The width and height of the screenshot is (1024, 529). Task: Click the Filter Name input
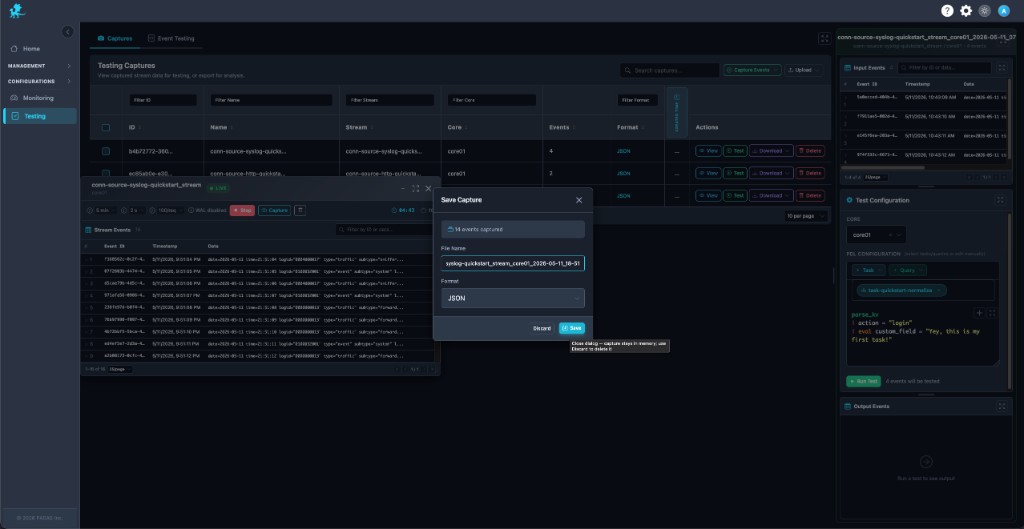coord(271,101)
